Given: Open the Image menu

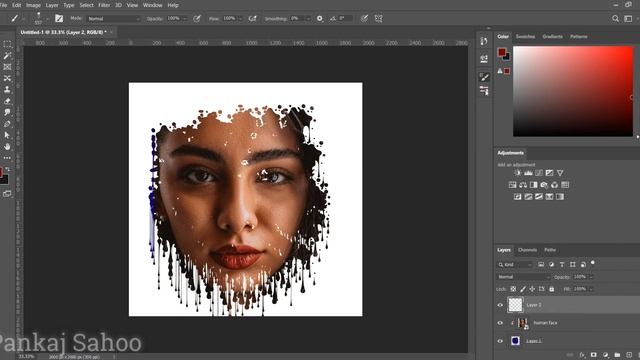Looking at the screenshot, I should [x=33, y=5].
